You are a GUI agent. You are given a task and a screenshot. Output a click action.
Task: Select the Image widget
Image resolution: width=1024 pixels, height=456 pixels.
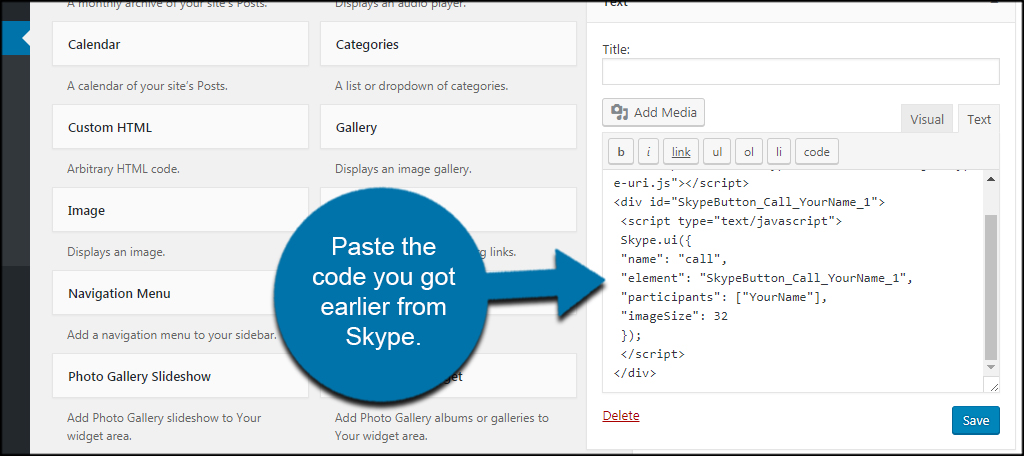coord(180,210)
